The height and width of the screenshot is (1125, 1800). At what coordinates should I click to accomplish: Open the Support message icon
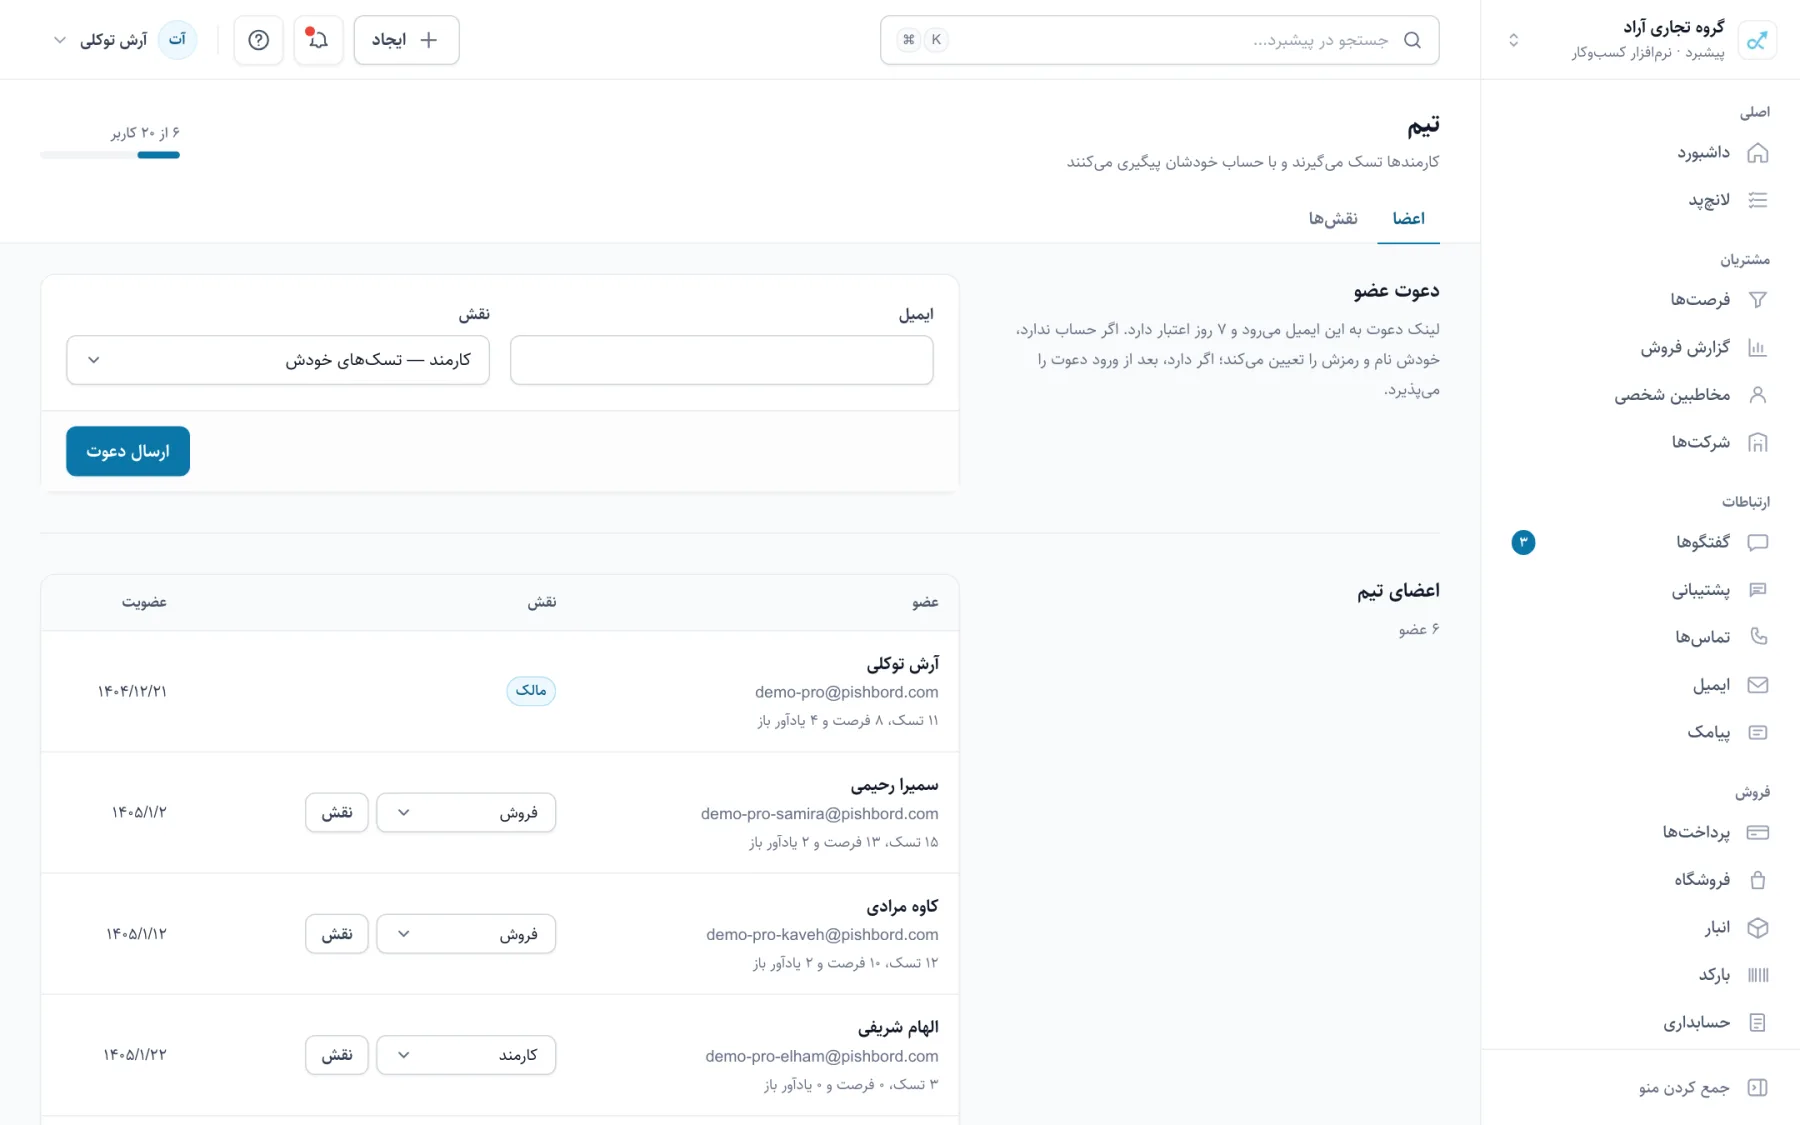click(x=1757, y=590)
